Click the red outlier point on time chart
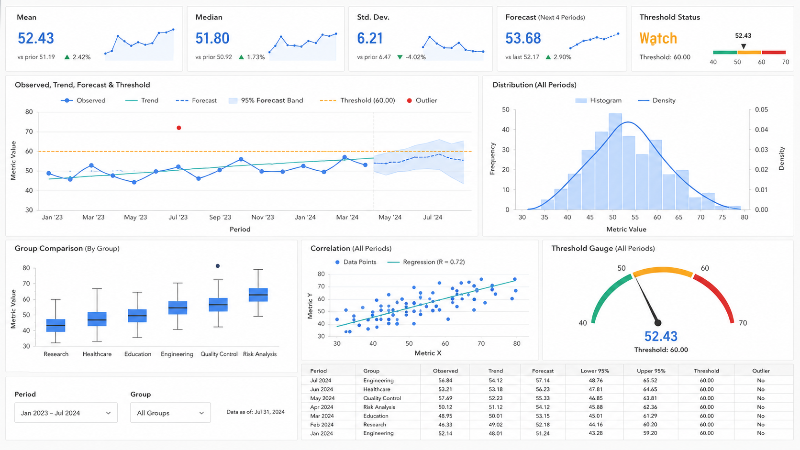This screenshot has height=450, width=800. [x=179, y=128]
